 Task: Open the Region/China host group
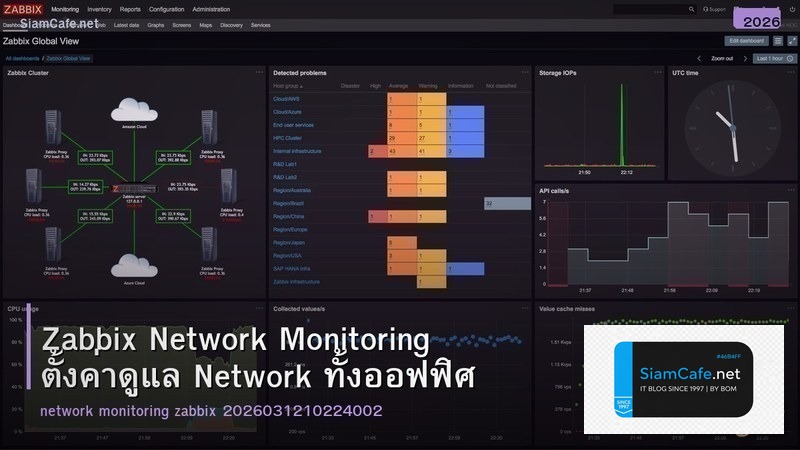(x=288, y=216)
